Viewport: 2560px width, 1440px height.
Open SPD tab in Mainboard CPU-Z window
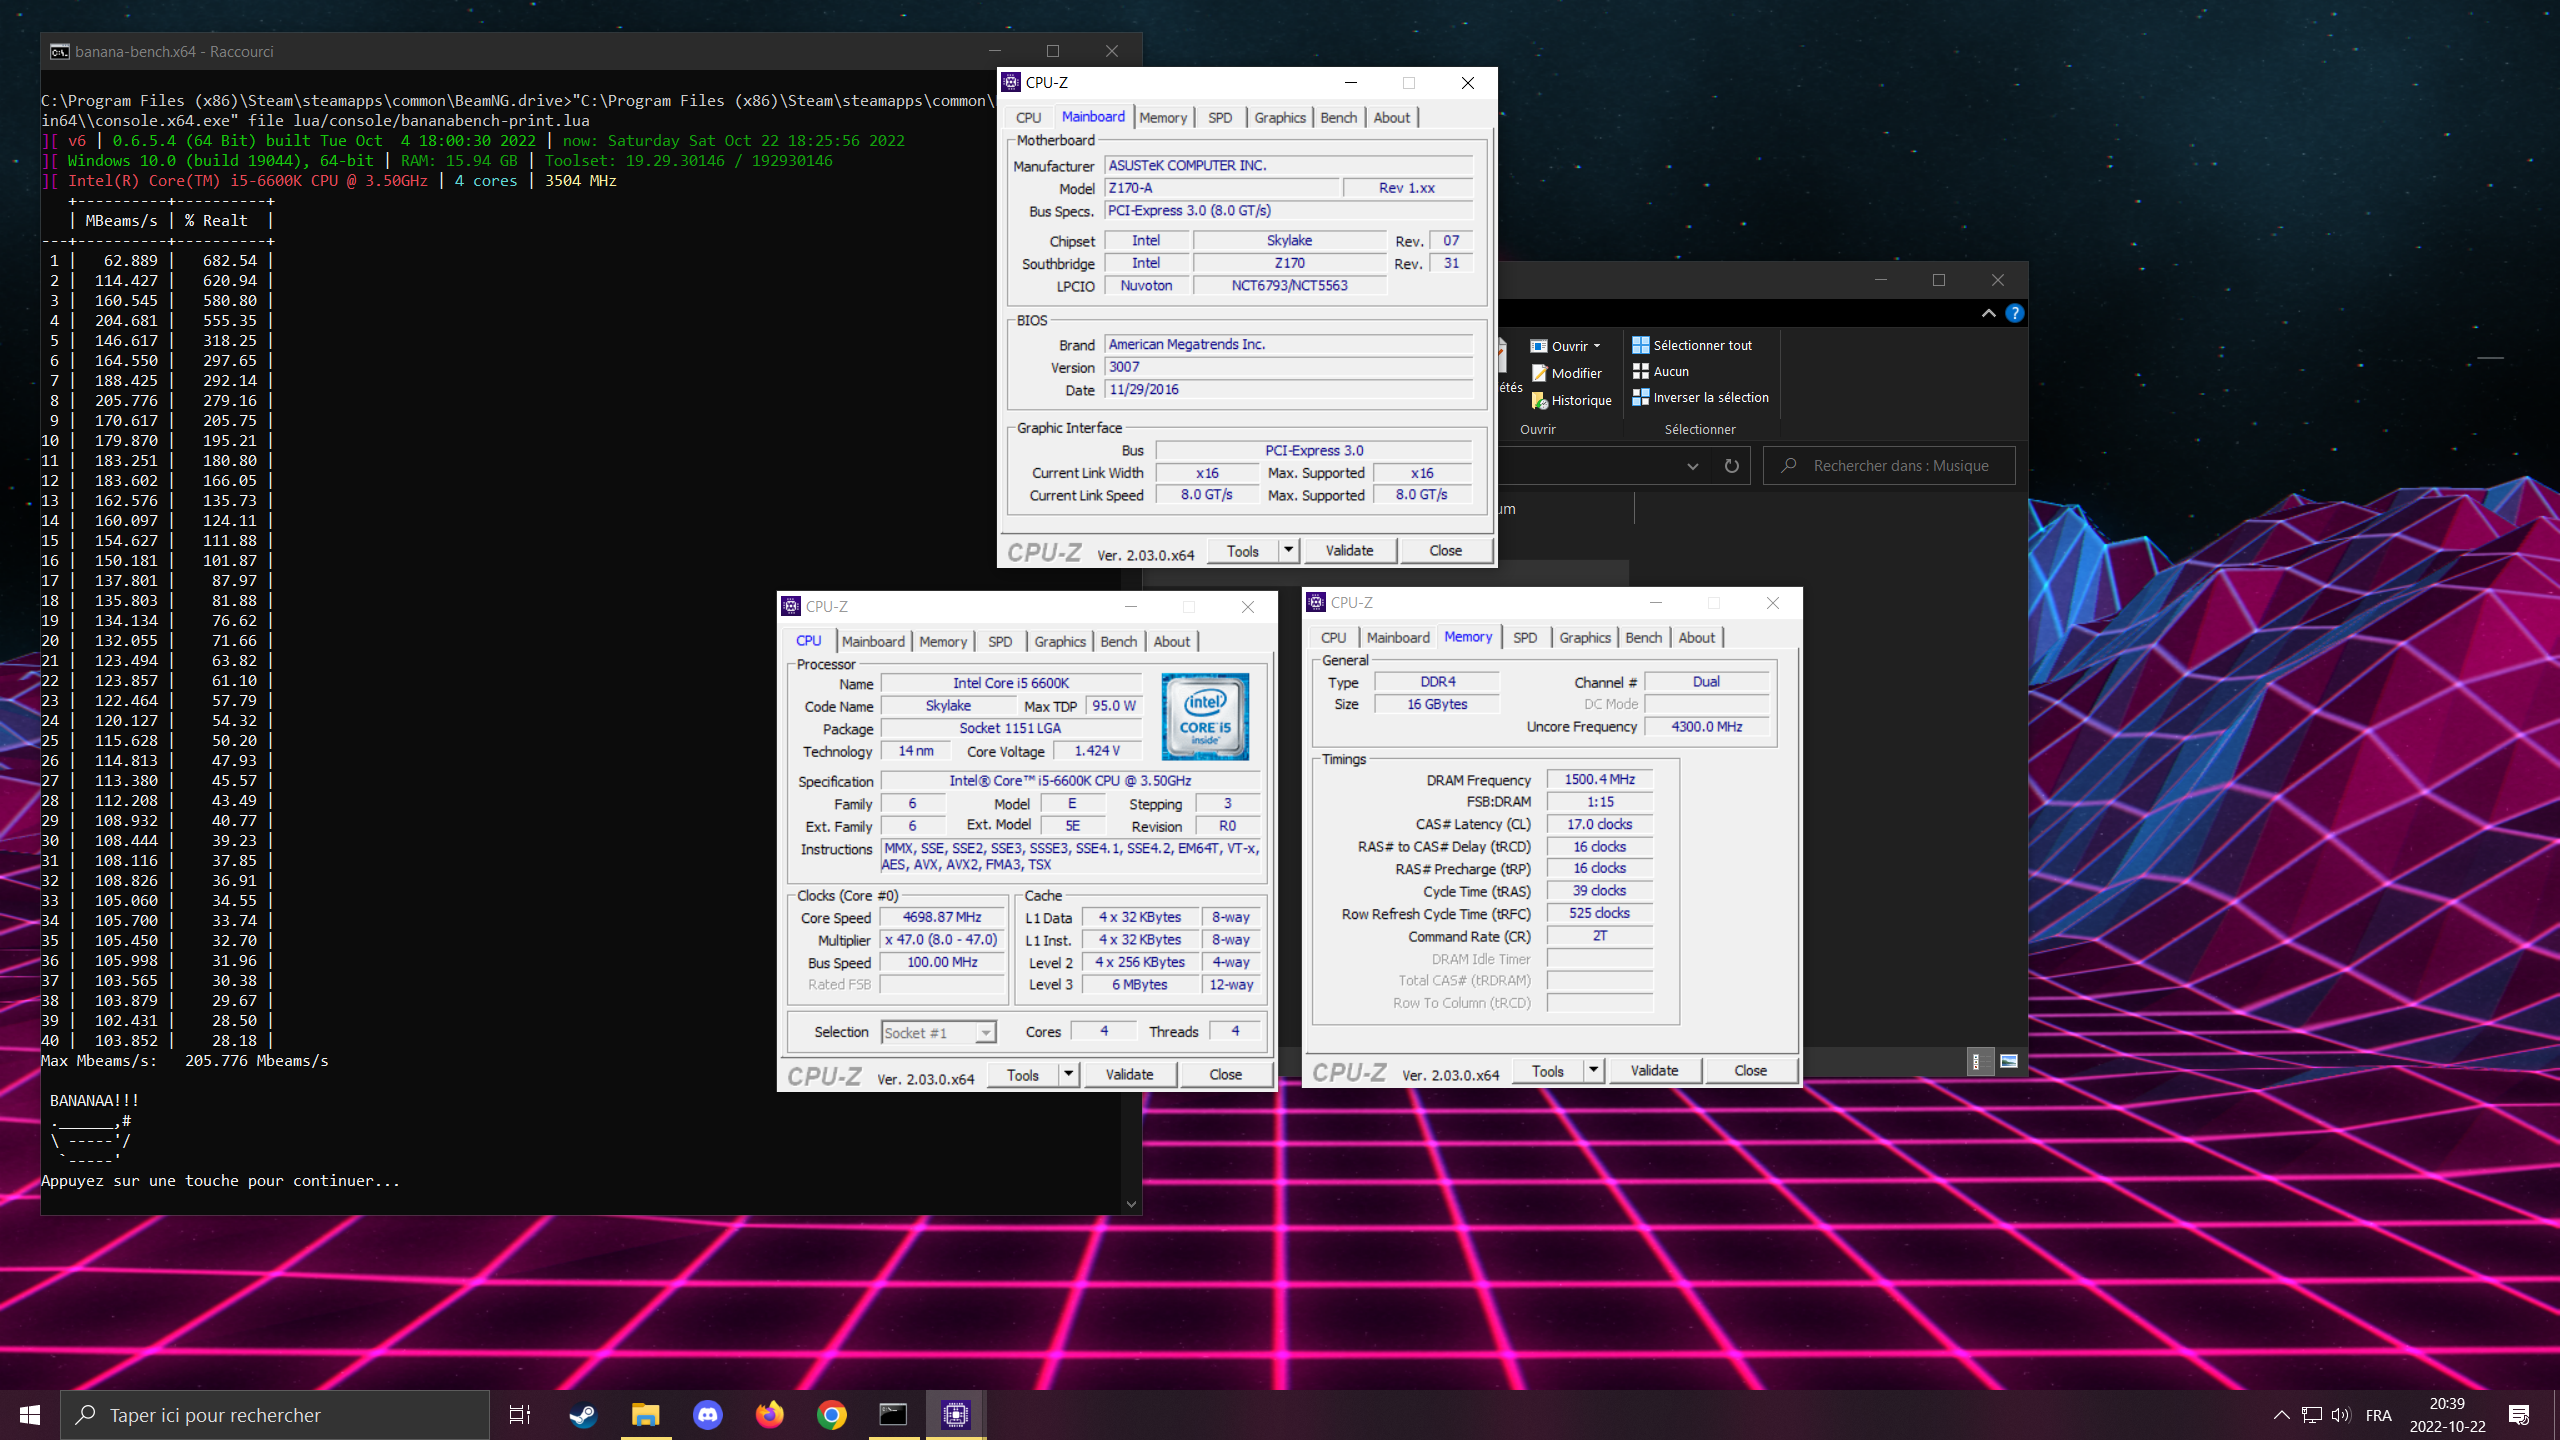[x=1220, y=118]
